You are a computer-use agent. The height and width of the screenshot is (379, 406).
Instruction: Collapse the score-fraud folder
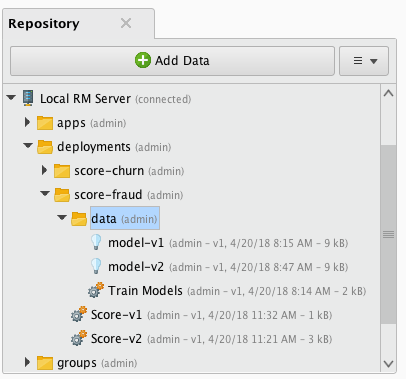(x=45, y=194)
